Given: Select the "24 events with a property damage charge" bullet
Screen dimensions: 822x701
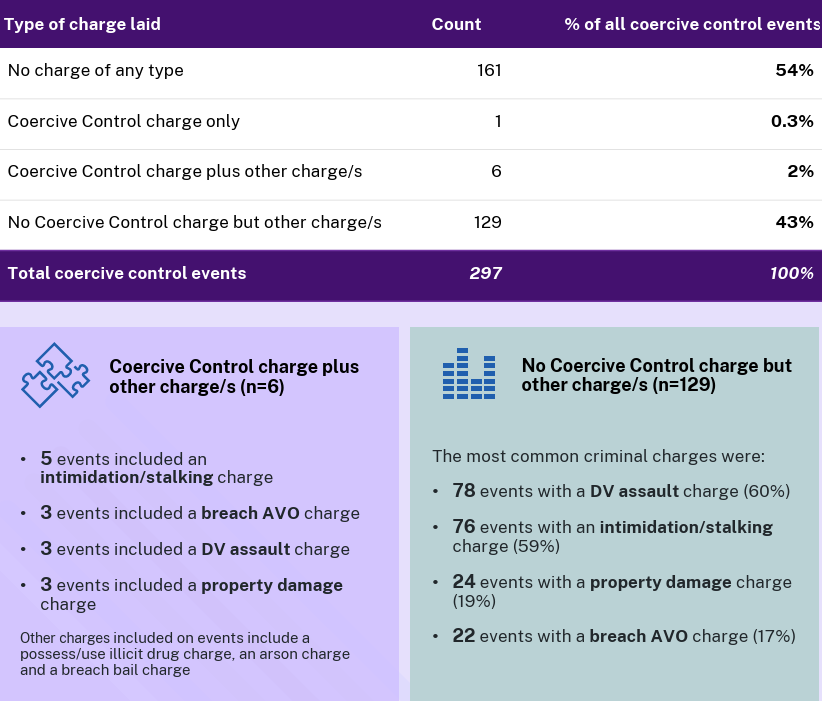Looking at the screenshot, I should (x=621, y=591).
